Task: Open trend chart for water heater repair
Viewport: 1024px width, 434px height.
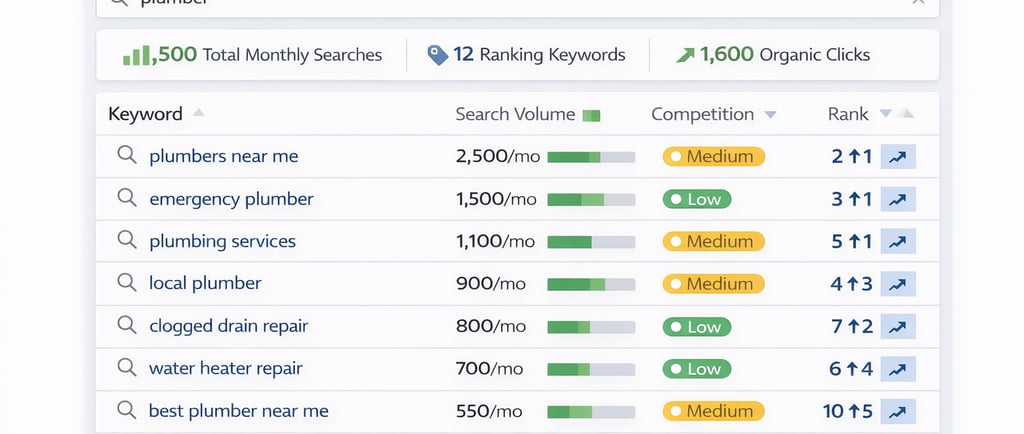Action: (x=898, y=369)
